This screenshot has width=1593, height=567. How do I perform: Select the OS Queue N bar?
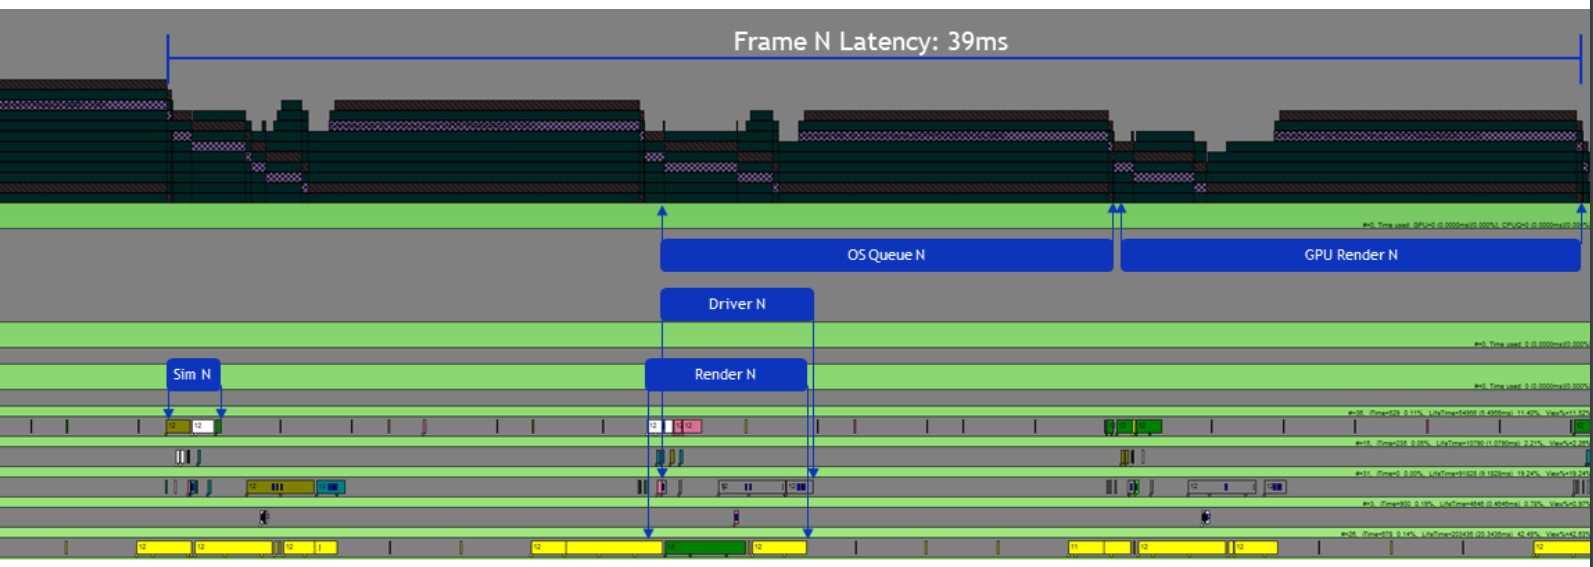click(x=886, y=255)
